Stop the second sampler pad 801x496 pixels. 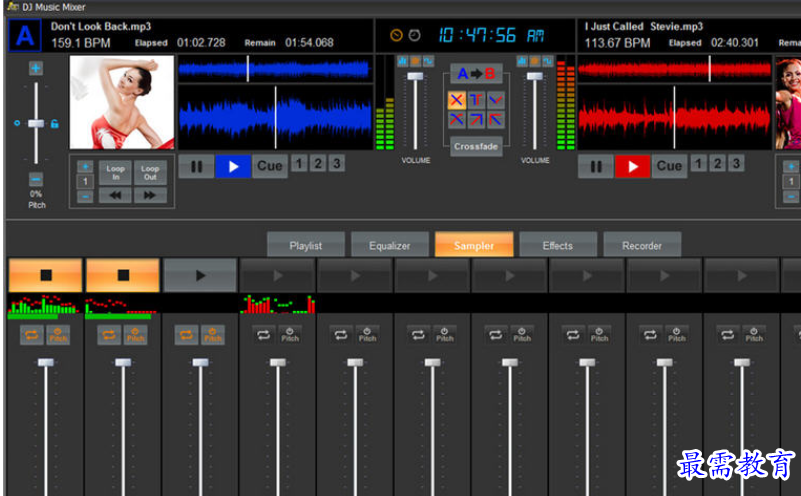tap(123, 275)
